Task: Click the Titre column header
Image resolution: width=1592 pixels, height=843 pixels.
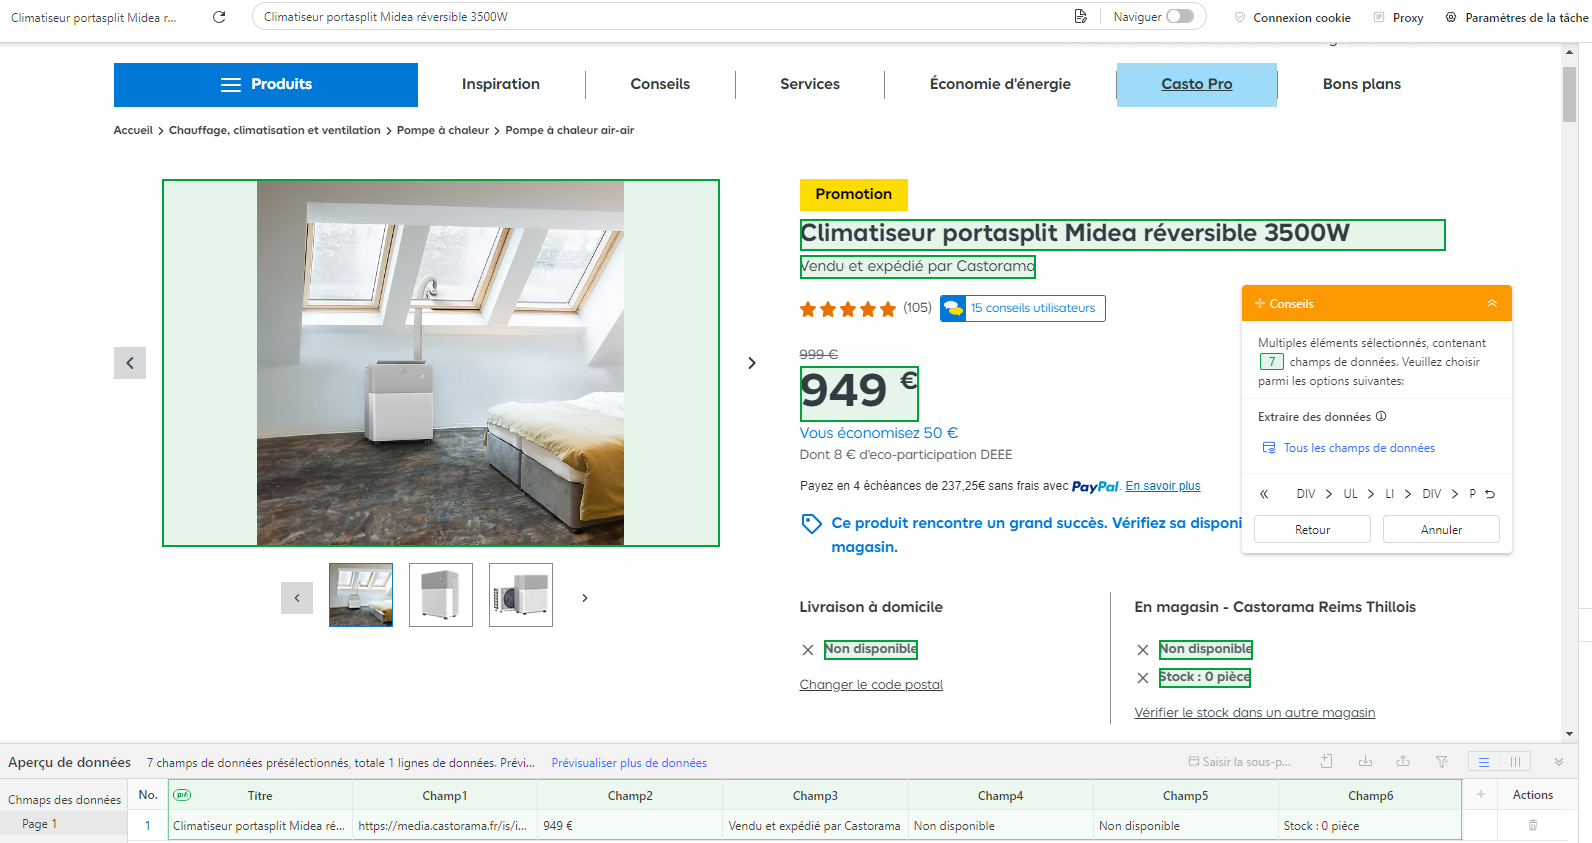Action: point(260,796)
